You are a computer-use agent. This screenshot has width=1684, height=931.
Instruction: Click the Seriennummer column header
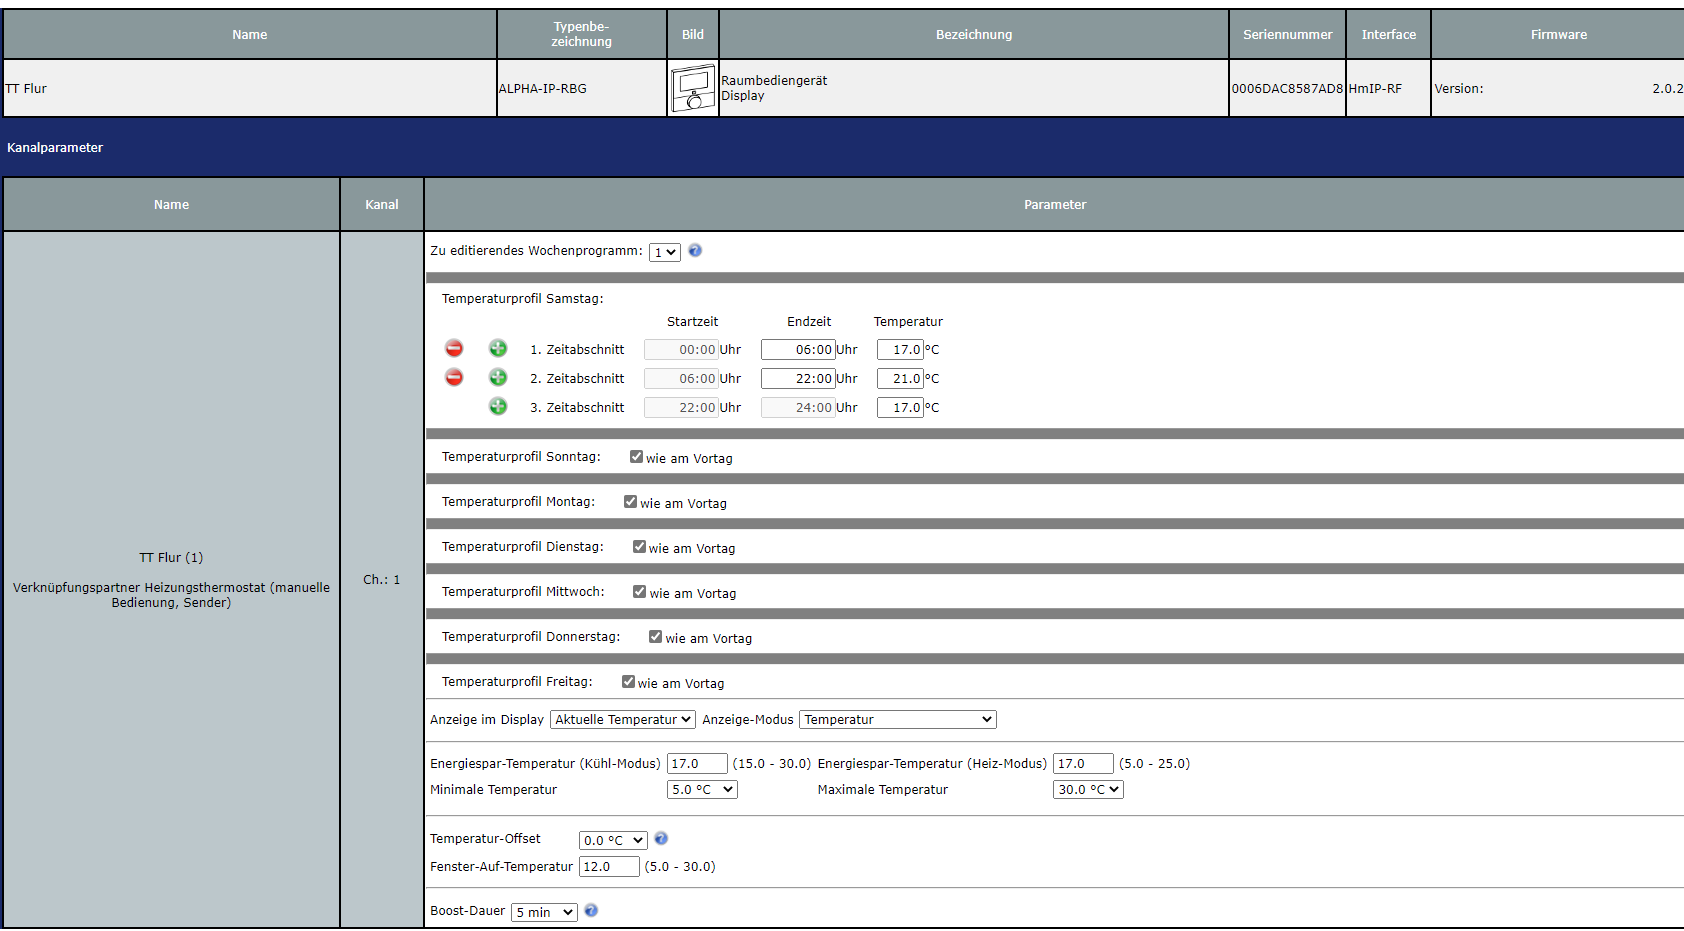[x=1287, y=34]
